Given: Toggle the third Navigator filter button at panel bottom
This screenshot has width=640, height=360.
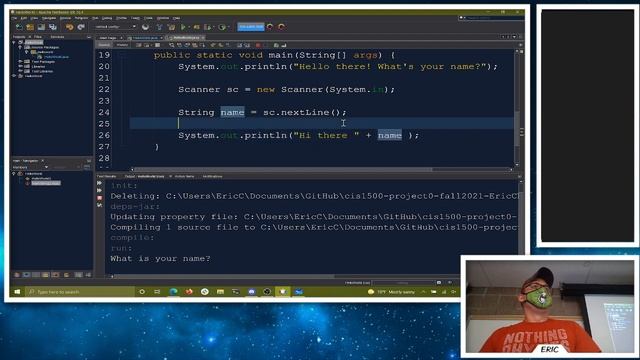Looking at the screenshot, I should click(x=36, y=275).
